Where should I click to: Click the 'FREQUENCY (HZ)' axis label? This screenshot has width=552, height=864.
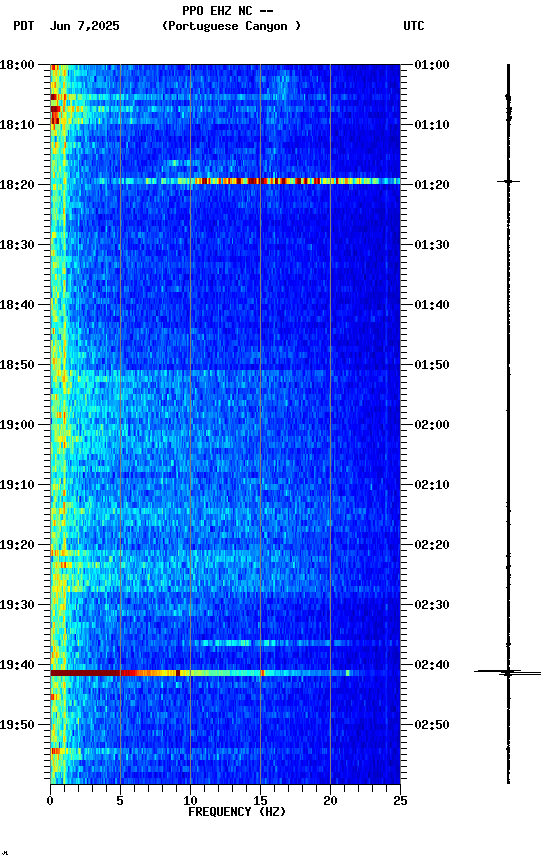point(237,812)
